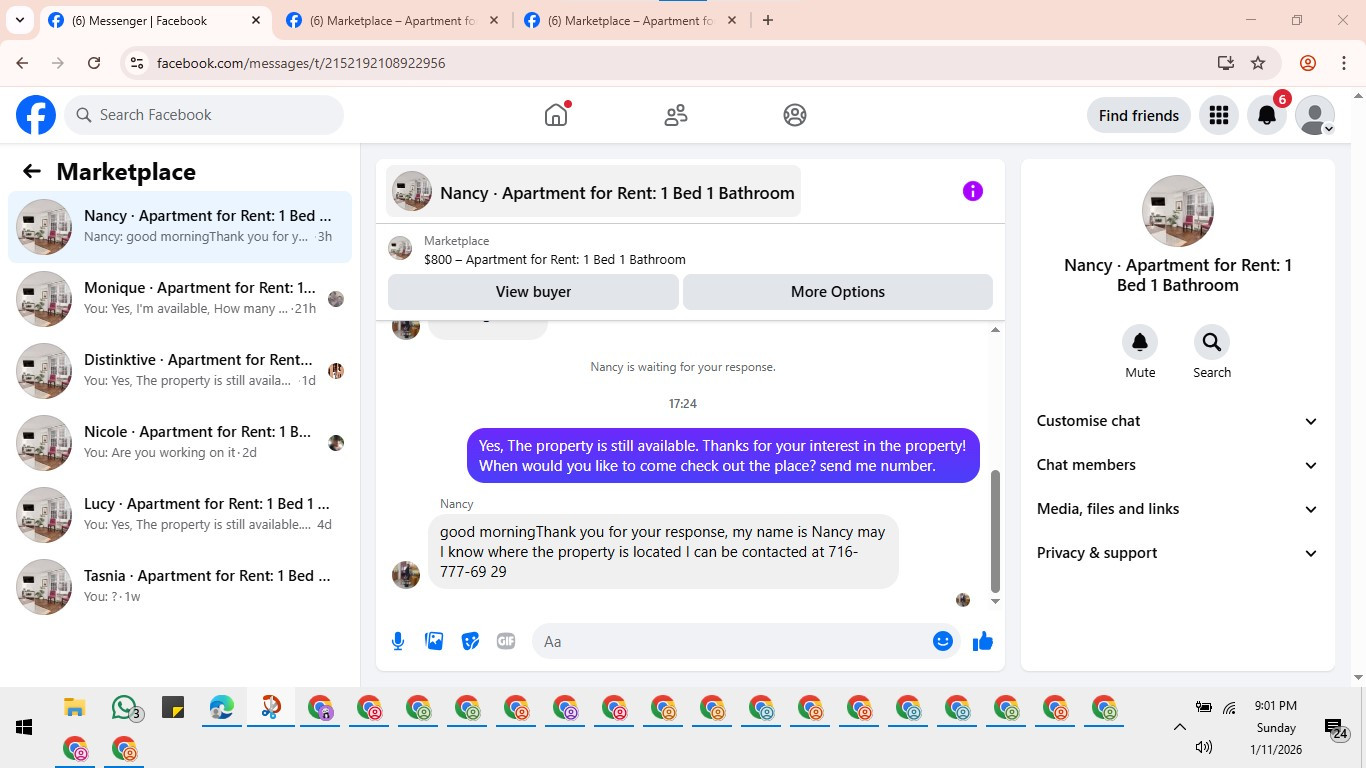Open the Groups icon in top navigation
This screenshot has height=768, width=1366.
[x=795, y=115]
